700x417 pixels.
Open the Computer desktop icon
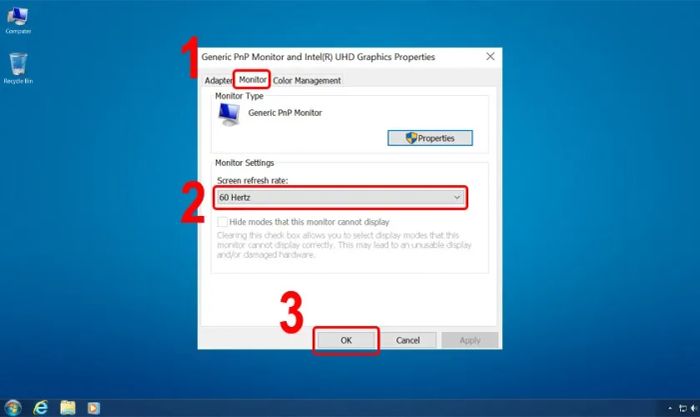tap(18, 21)
